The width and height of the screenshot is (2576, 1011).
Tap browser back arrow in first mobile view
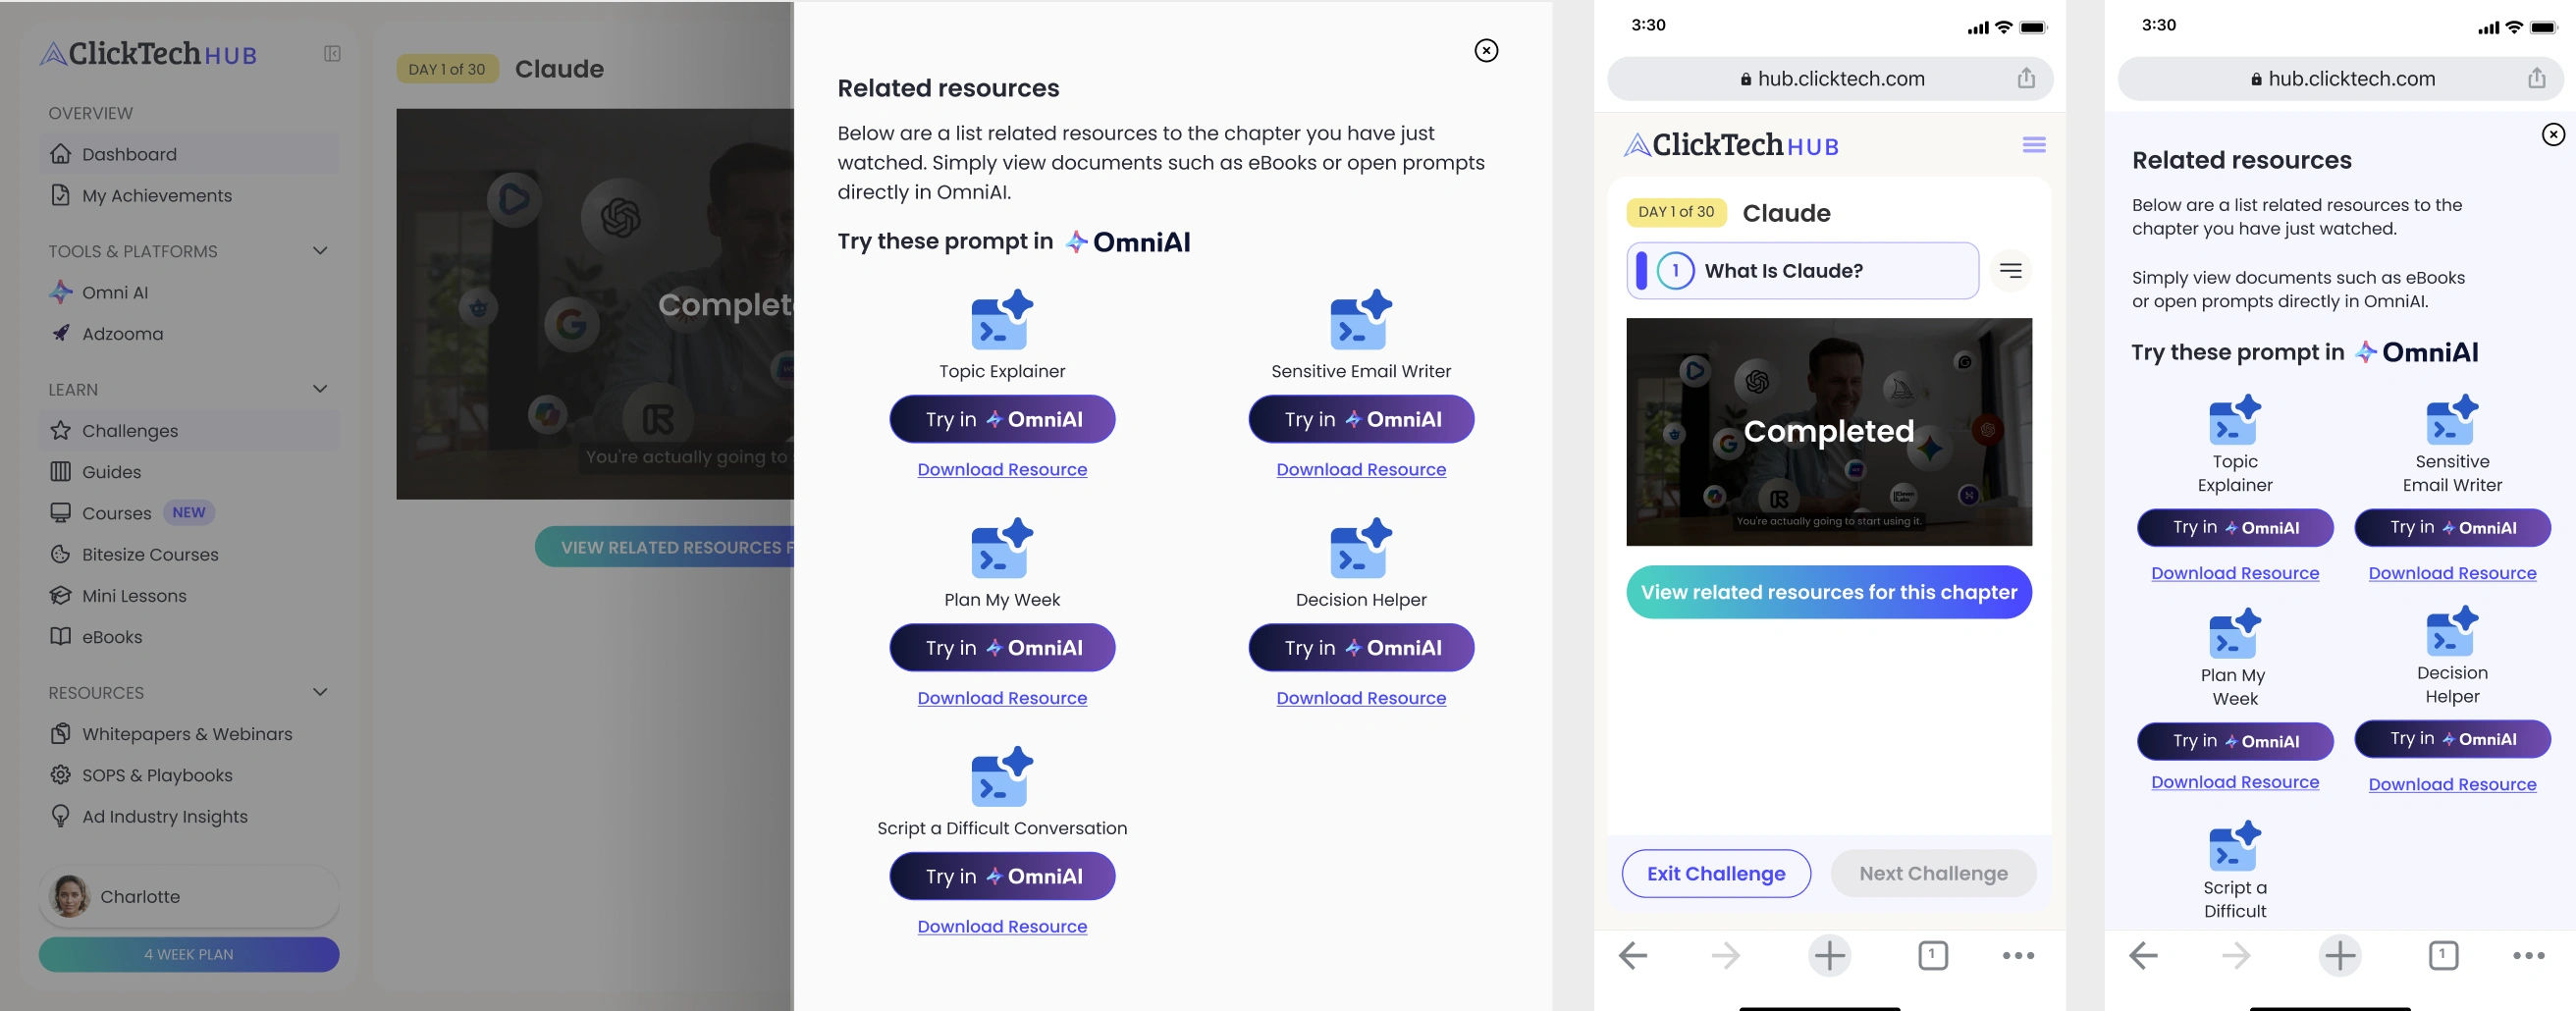(x=1633, y=955)
